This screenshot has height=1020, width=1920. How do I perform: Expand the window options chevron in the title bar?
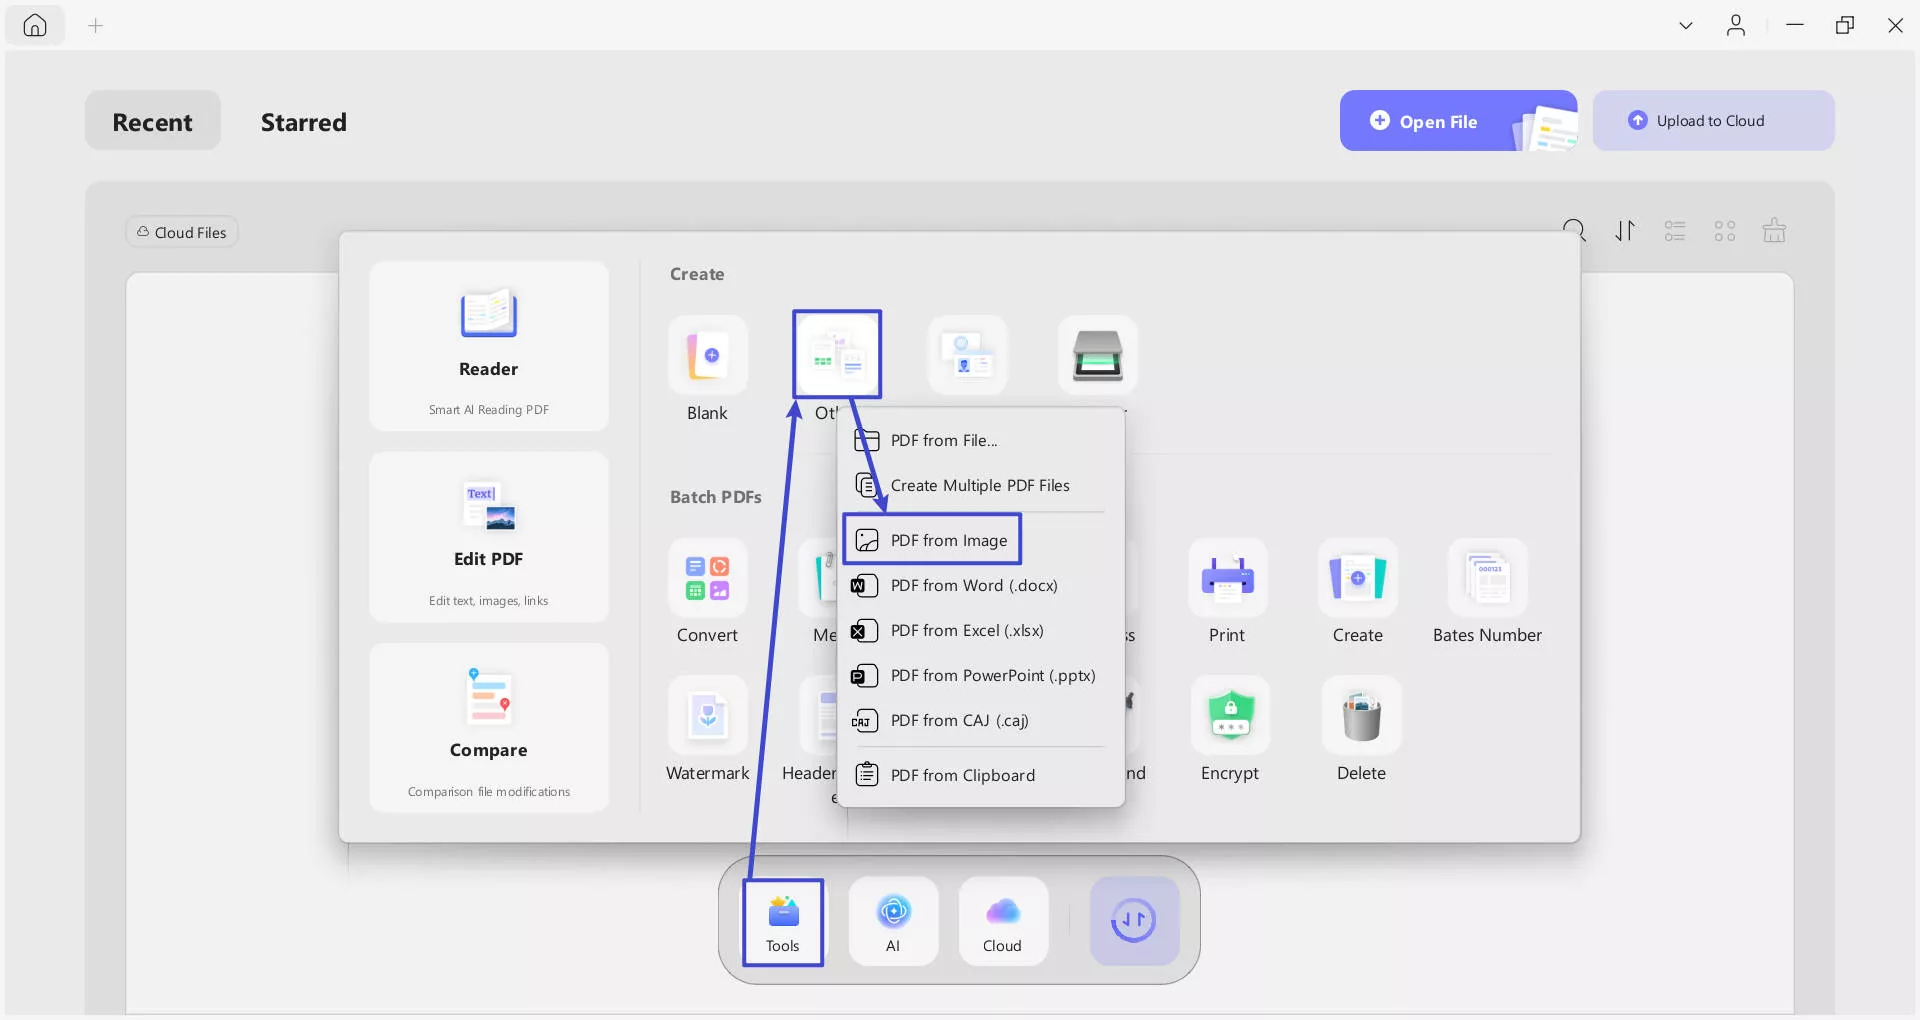click(x=1685, y=25)
